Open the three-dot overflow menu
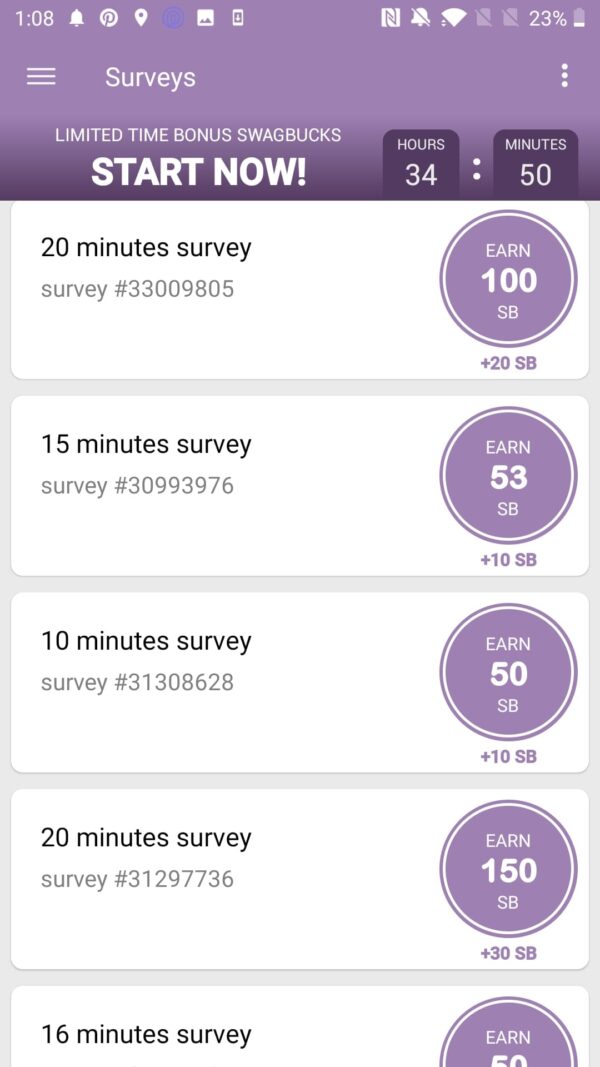This screenshot has width=600, height=1067. point(564,76)
